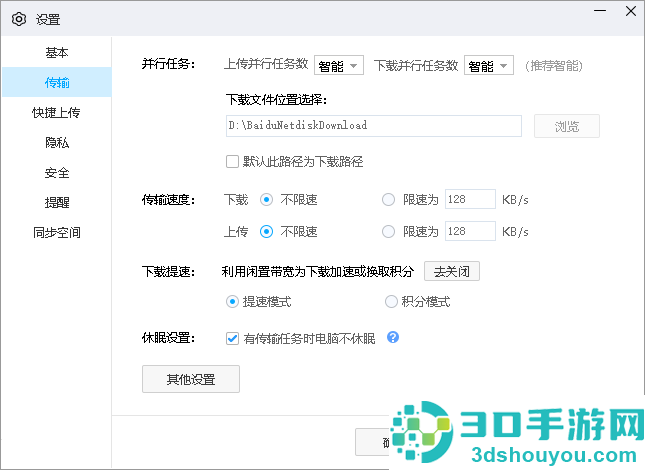Select 限速为 radio for 上传 speed
This screenshot has width=645, height=470.
[388, 232]
